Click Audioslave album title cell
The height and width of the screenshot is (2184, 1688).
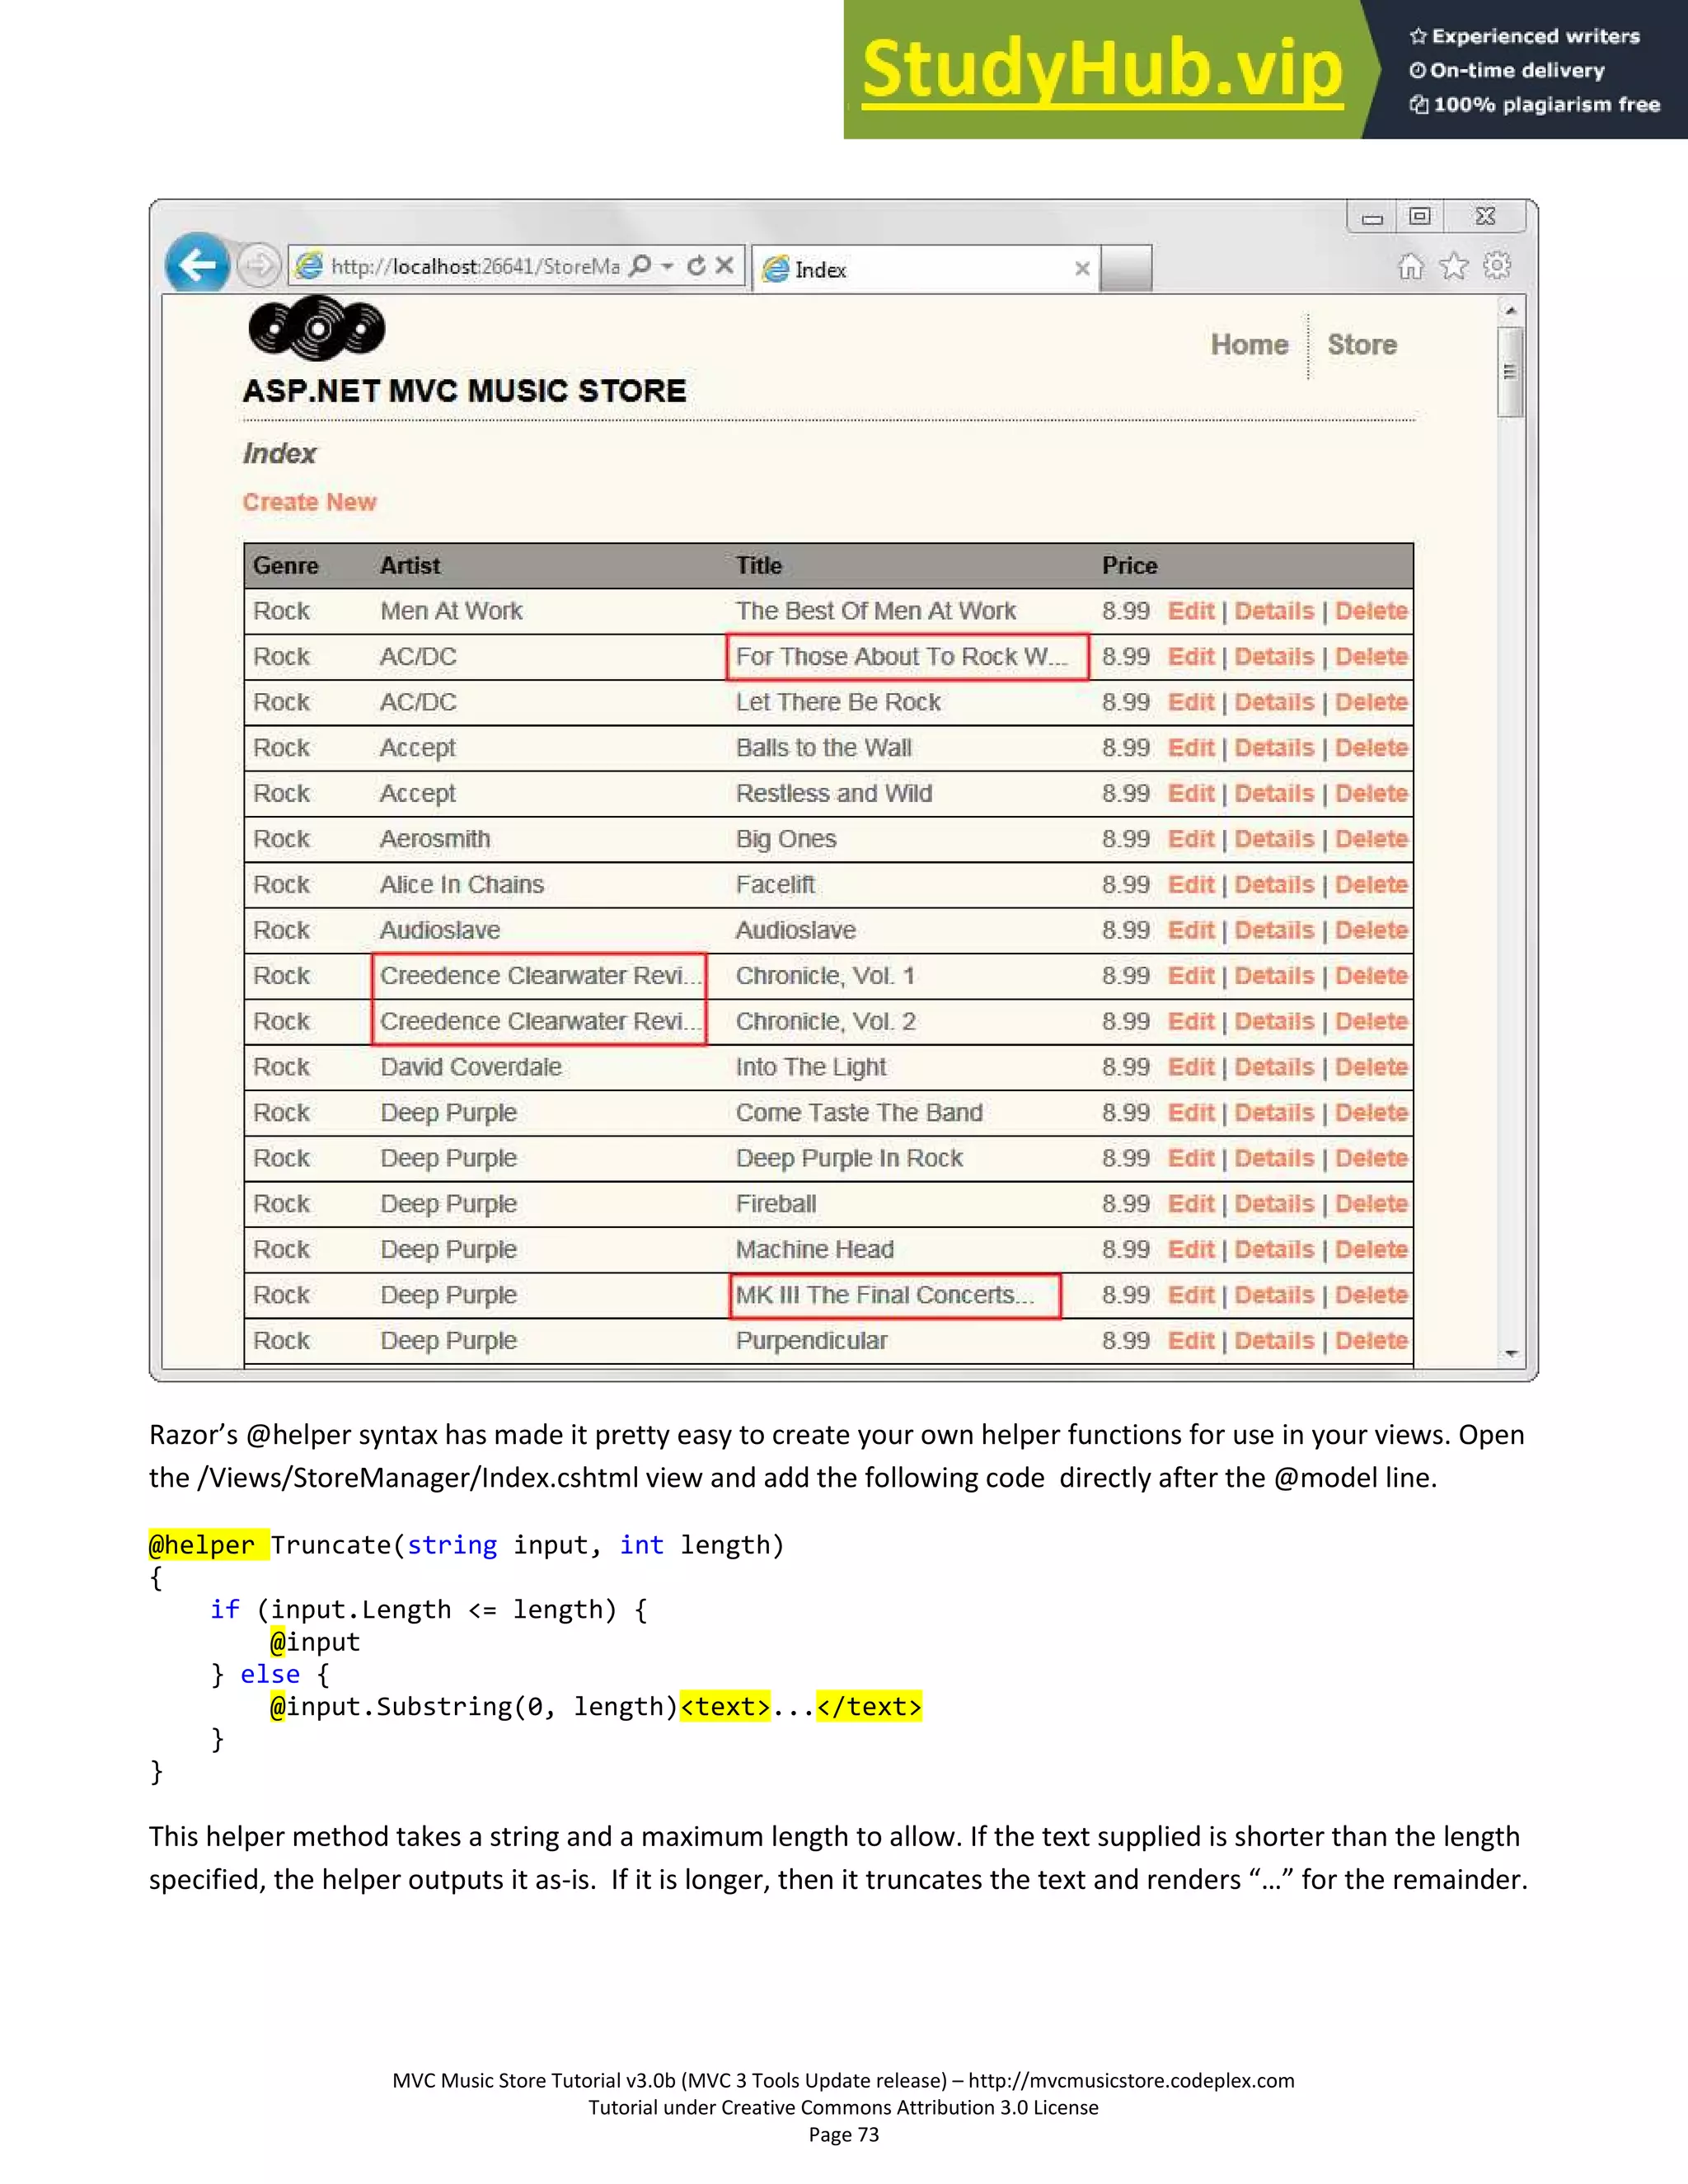click(x=796, y=930)
